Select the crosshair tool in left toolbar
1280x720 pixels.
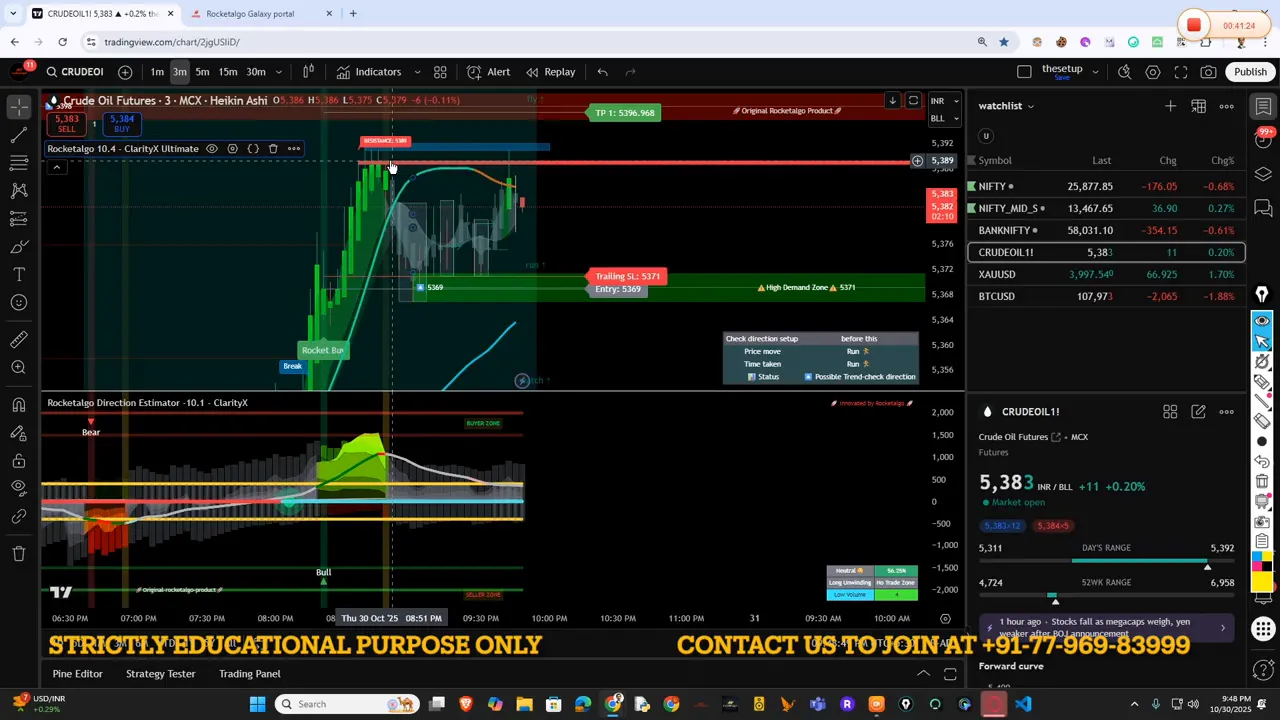pyautogui.click(x=18, y=105)
